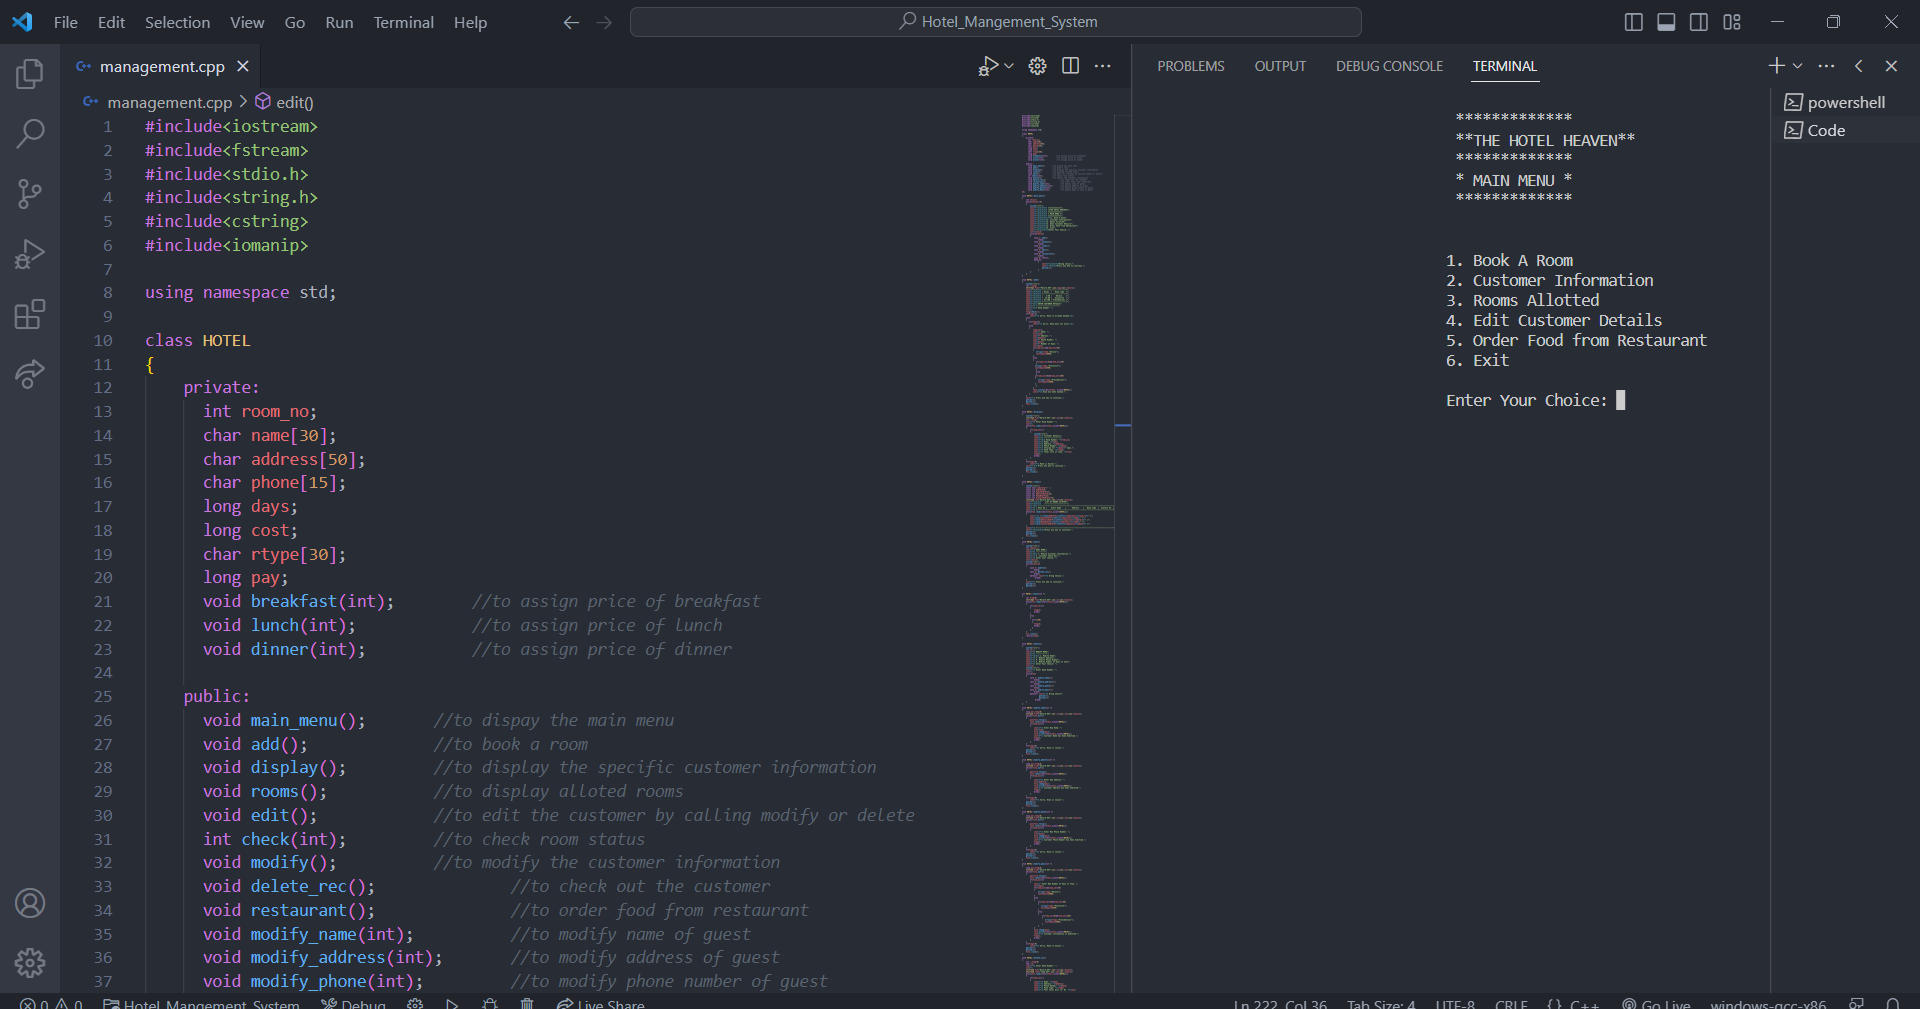1920x1009 pixels.
Task: Open Live Share from the status bar
Action: (600, 1004)
